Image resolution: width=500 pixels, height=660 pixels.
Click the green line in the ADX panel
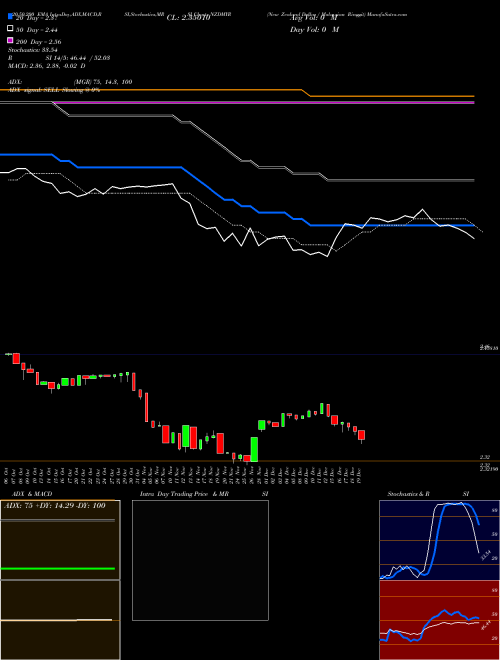(58, 569)
